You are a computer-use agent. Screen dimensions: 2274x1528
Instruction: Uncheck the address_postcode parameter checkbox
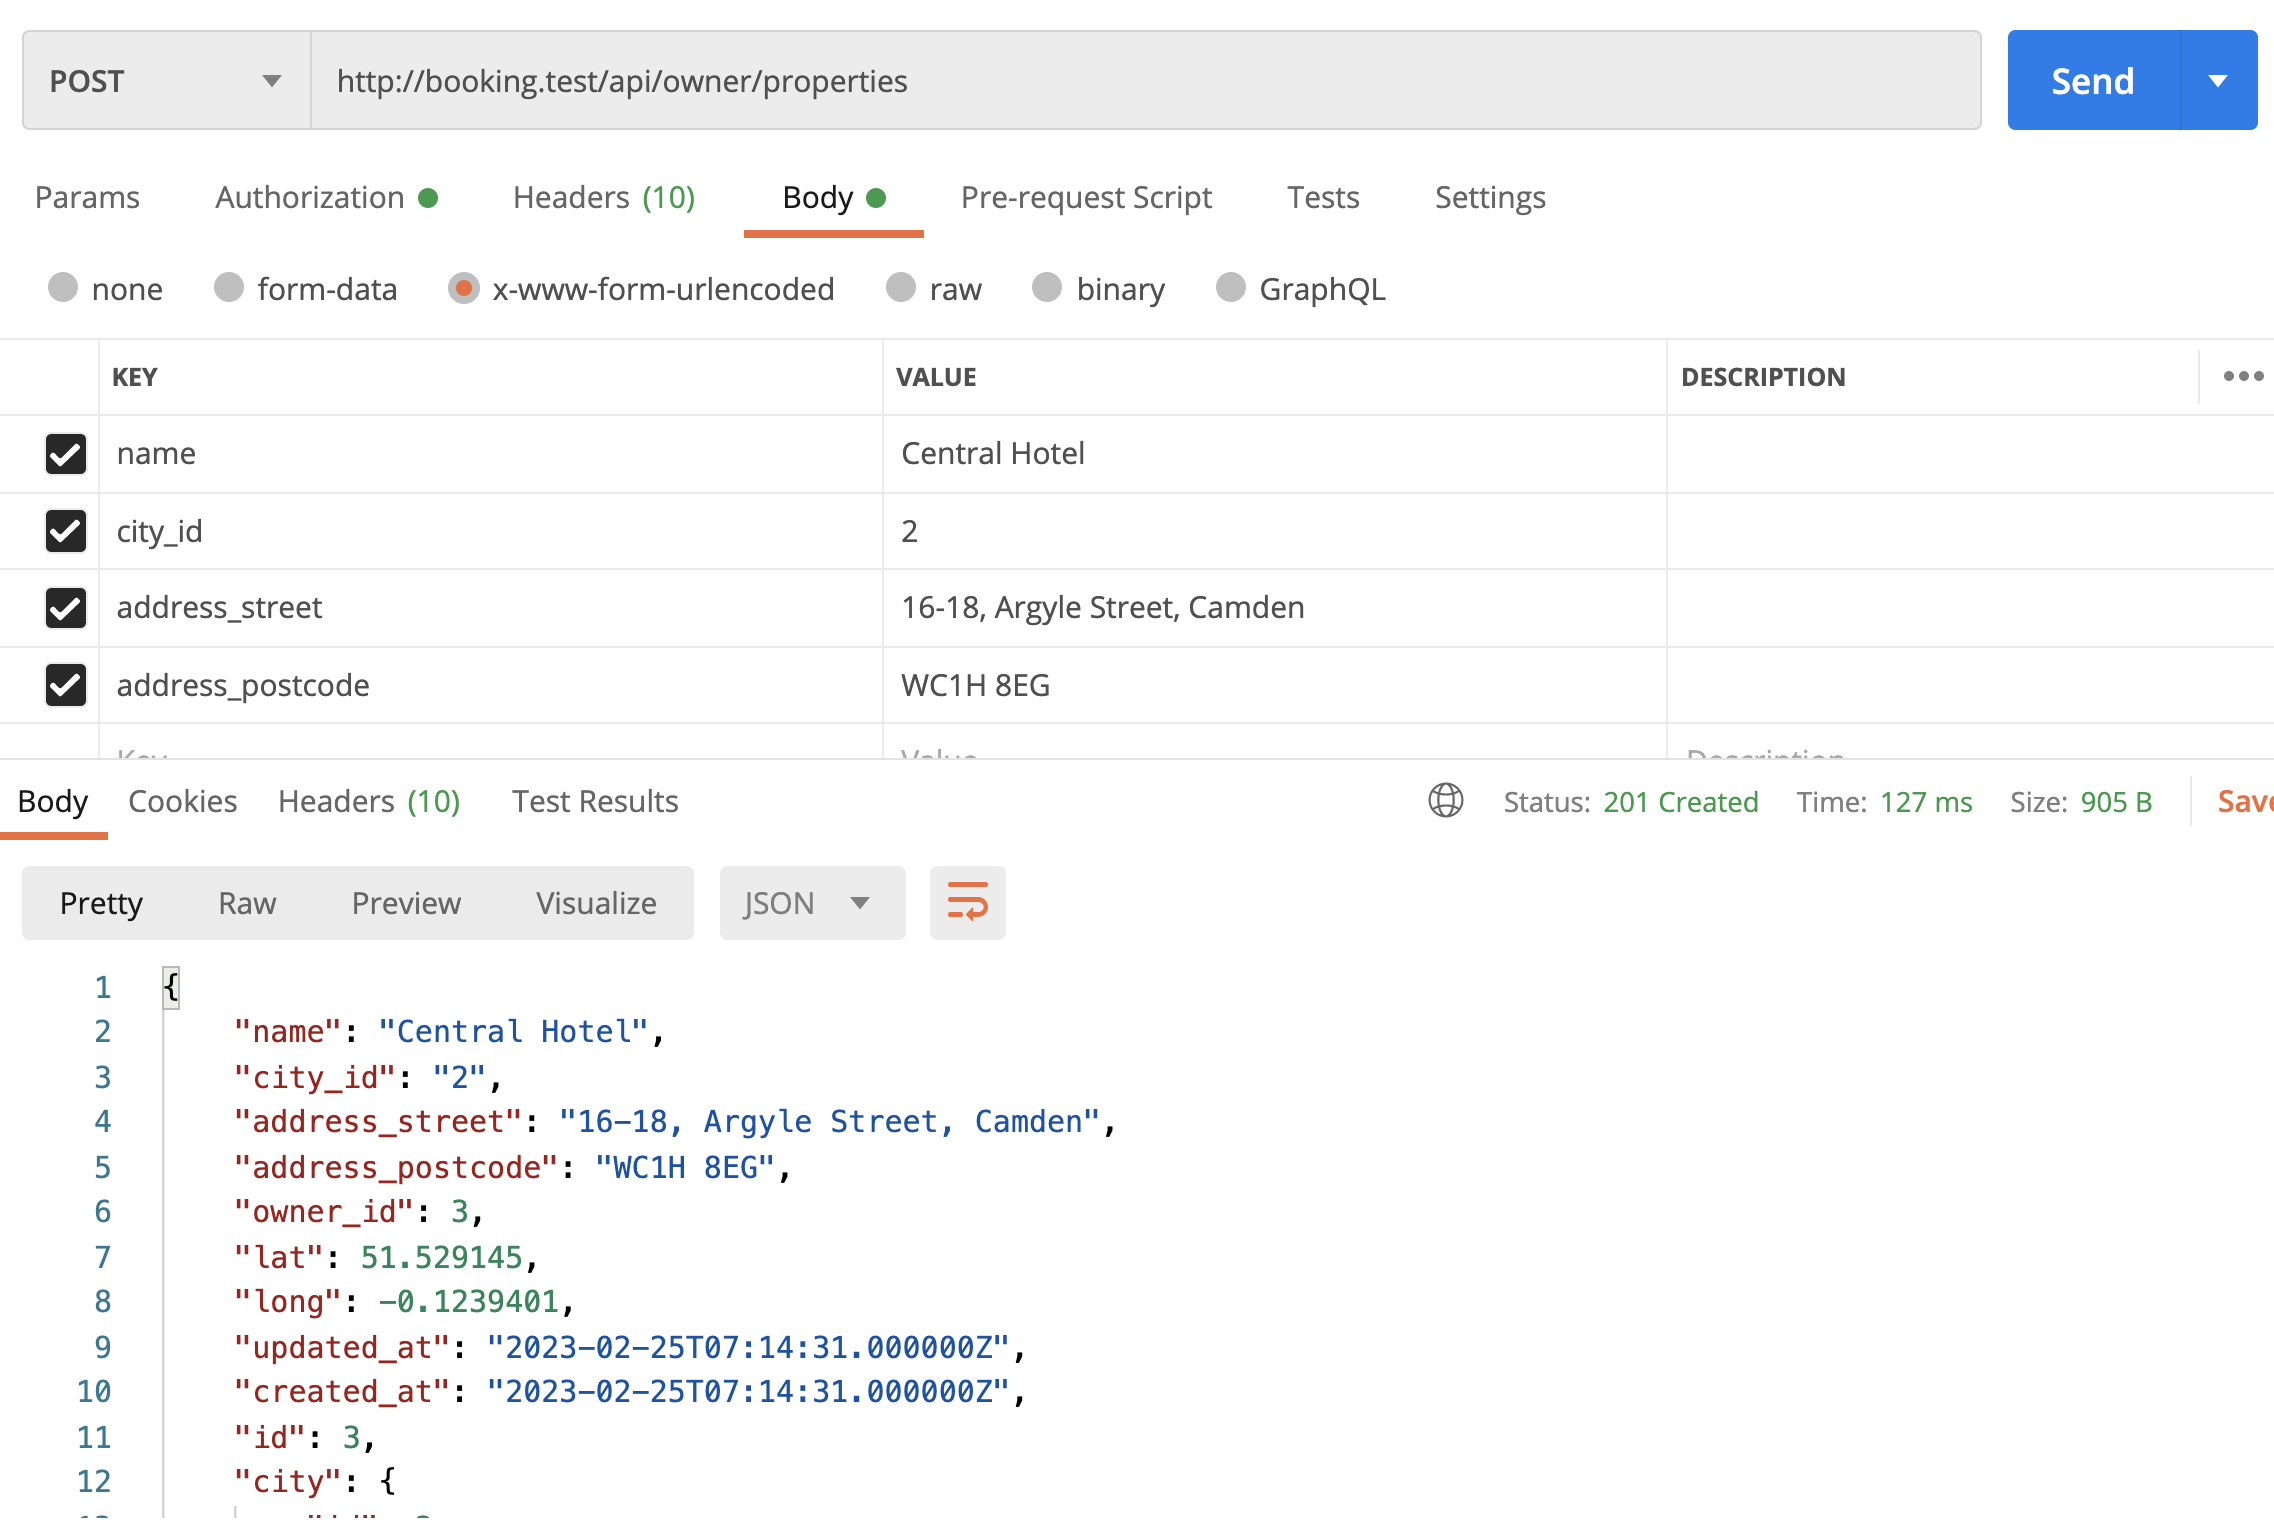pyautogui.click(x=66, y=685)
